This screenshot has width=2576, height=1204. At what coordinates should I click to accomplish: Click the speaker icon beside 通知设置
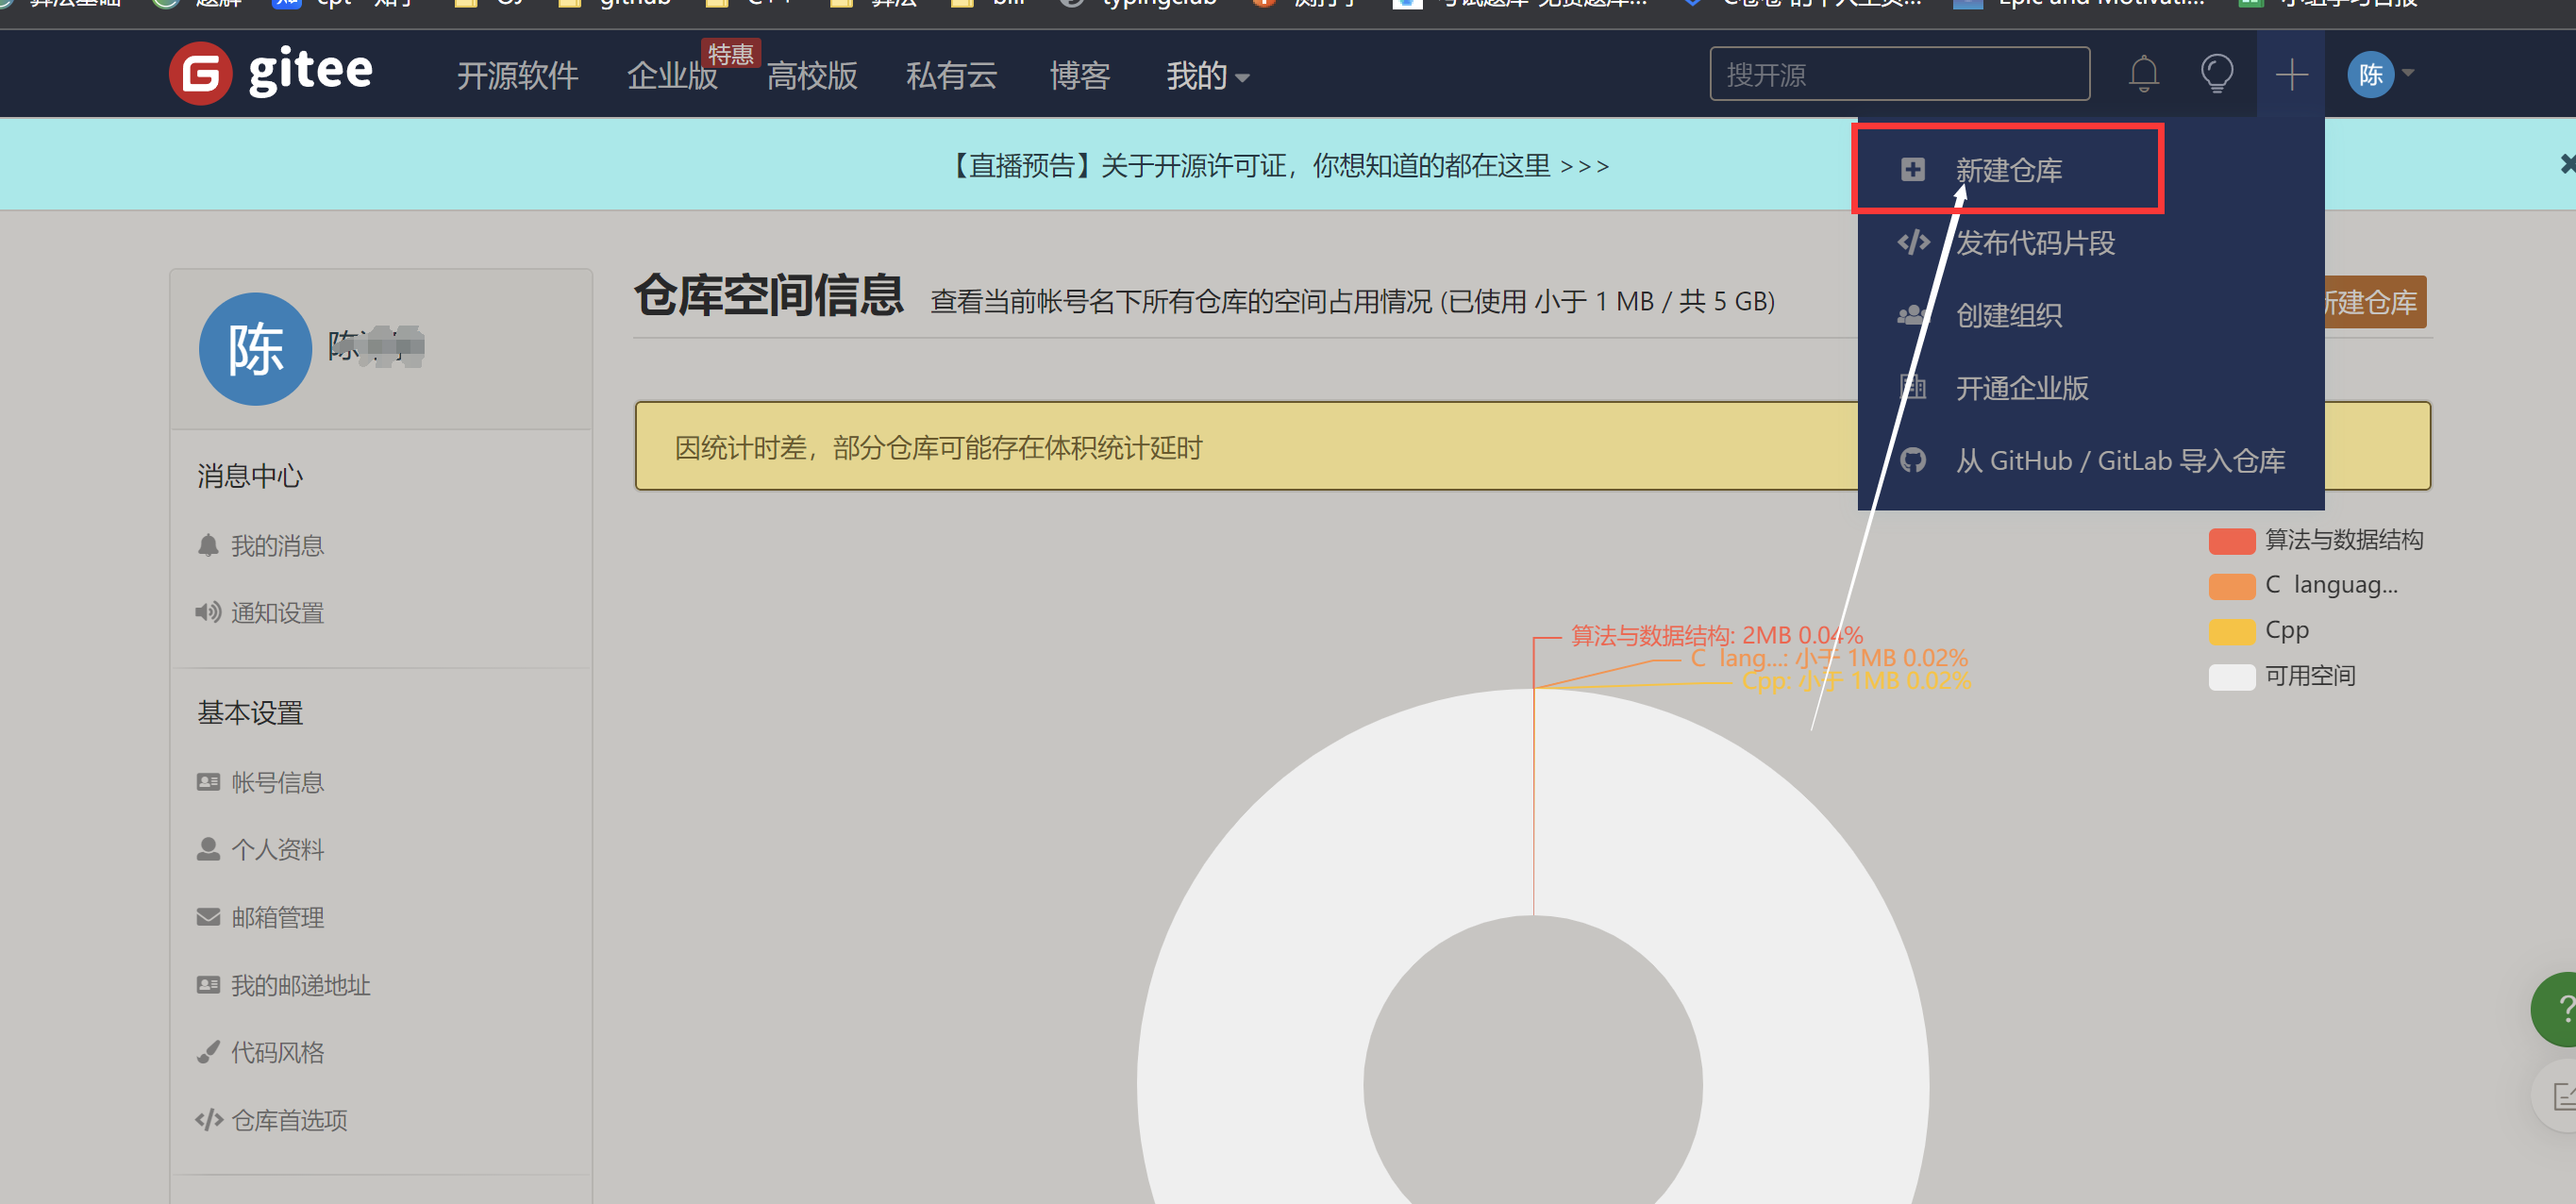pyautogui.click(x=208, y=612)
